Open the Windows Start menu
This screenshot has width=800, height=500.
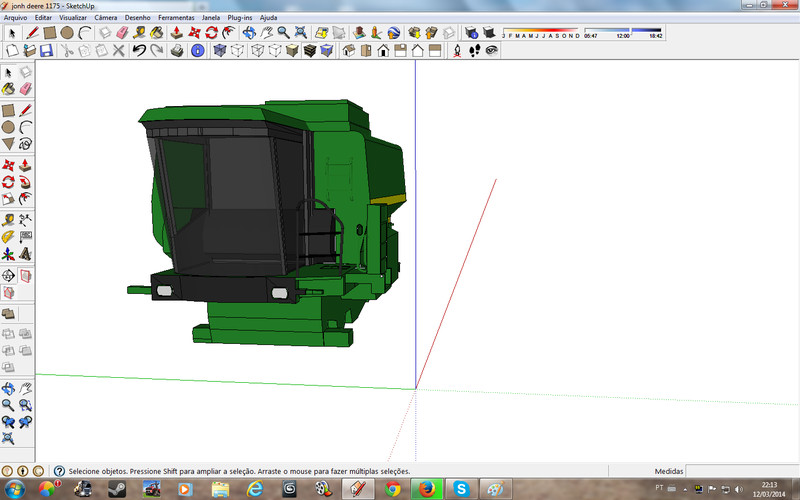(14, 489)
